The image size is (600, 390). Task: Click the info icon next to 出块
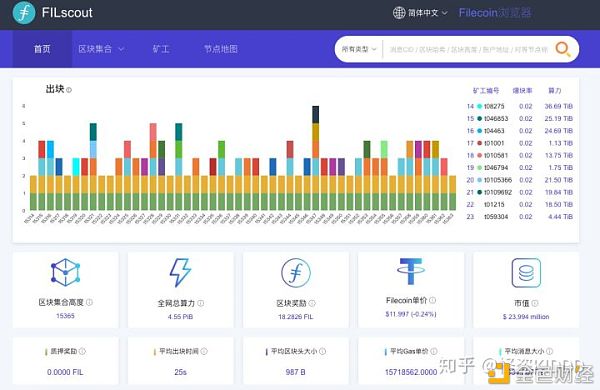69,90
